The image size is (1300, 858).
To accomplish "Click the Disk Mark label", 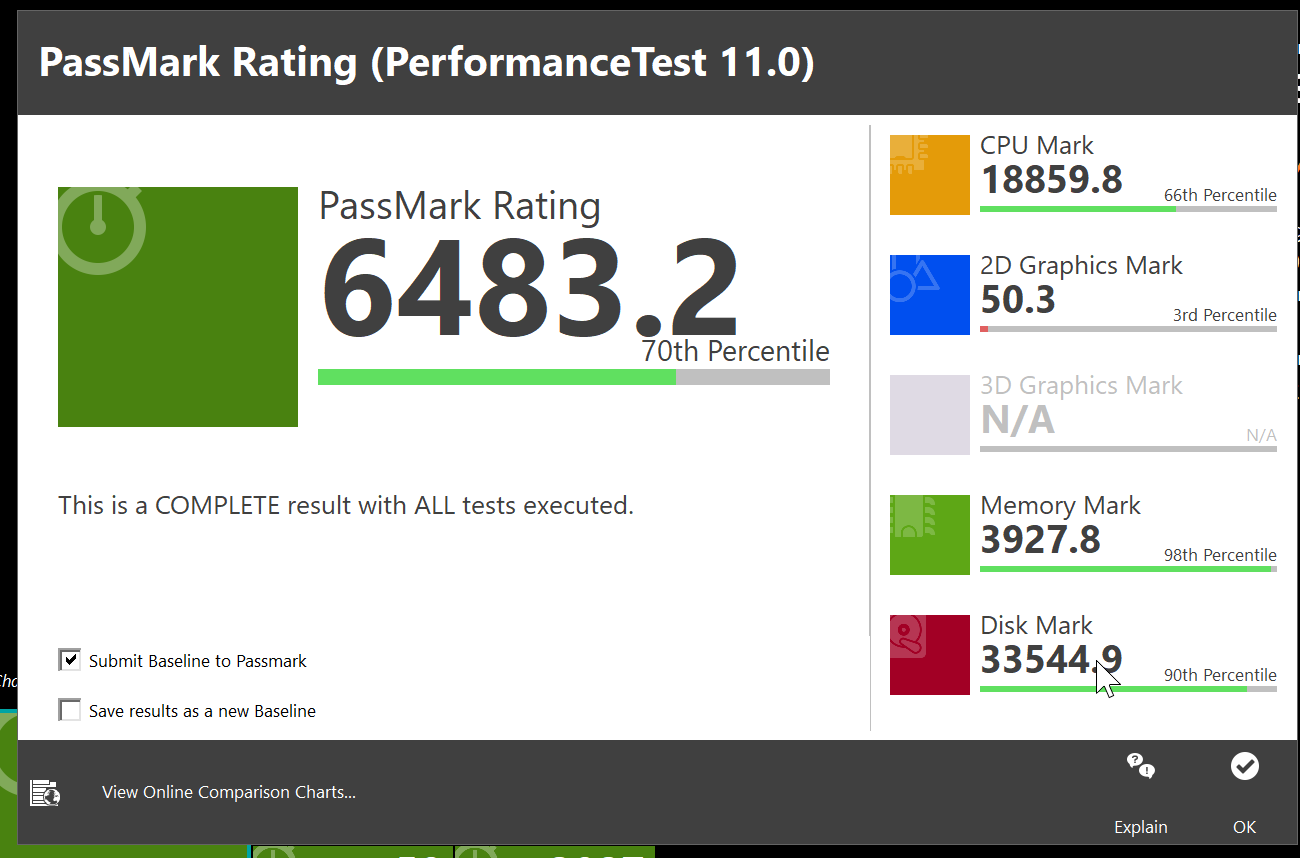I will click(1037, 626).
